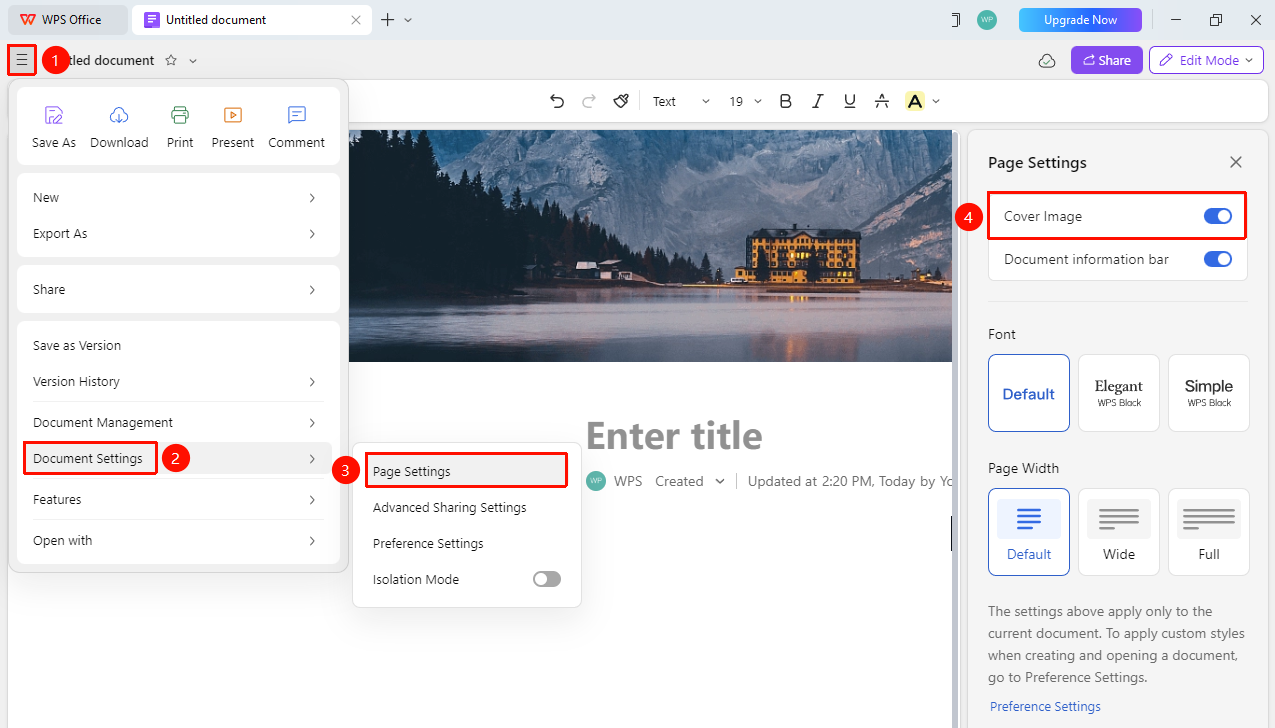Viewport: 1275px width, 728px height.
Task: Underline the selected text
Action: tap(850, 101)
